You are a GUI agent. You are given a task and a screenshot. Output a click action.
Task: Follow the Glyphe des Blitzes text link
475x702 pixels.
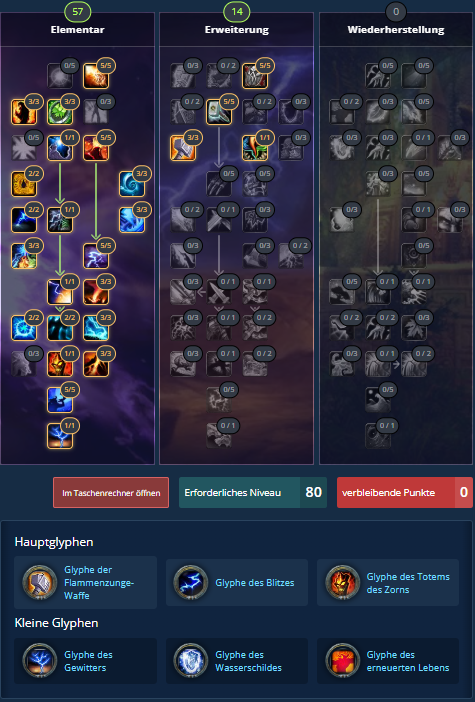click(x=255, y=582)
